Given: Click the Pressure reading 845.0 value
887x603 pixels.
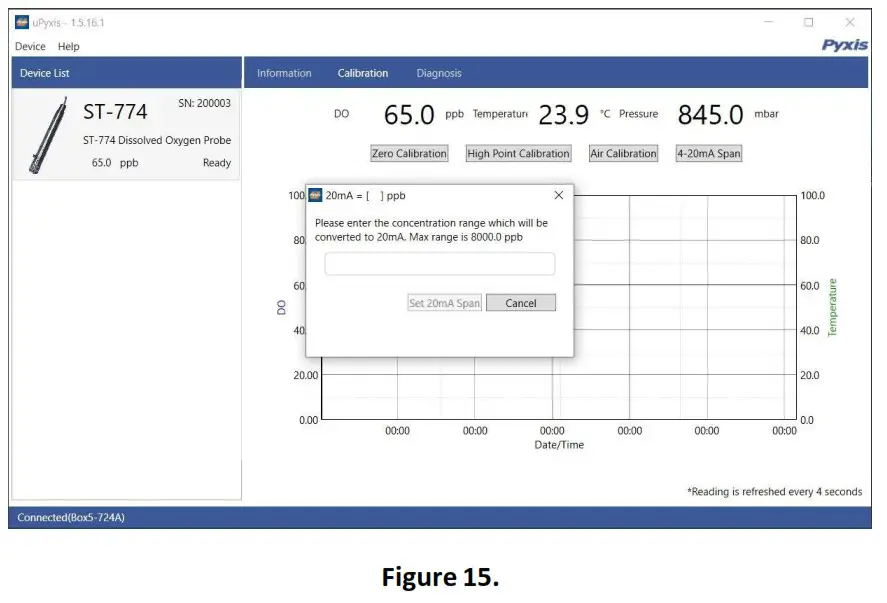Looking at the screenshot, I should click(711, 115).
